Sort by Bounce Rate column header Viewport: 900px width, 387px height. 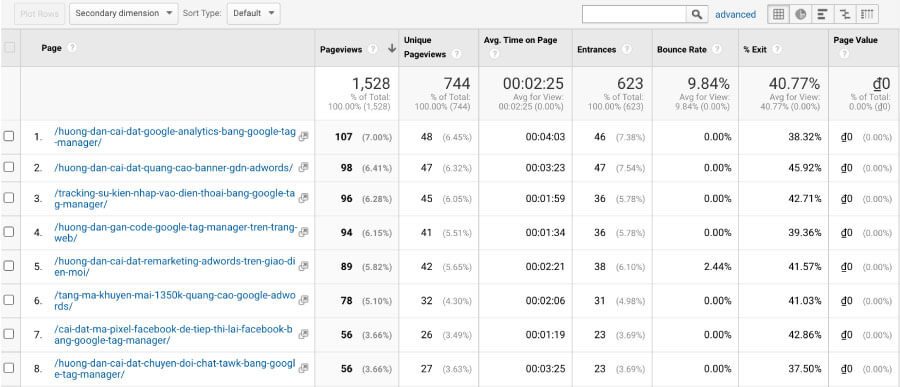(682, 49)
